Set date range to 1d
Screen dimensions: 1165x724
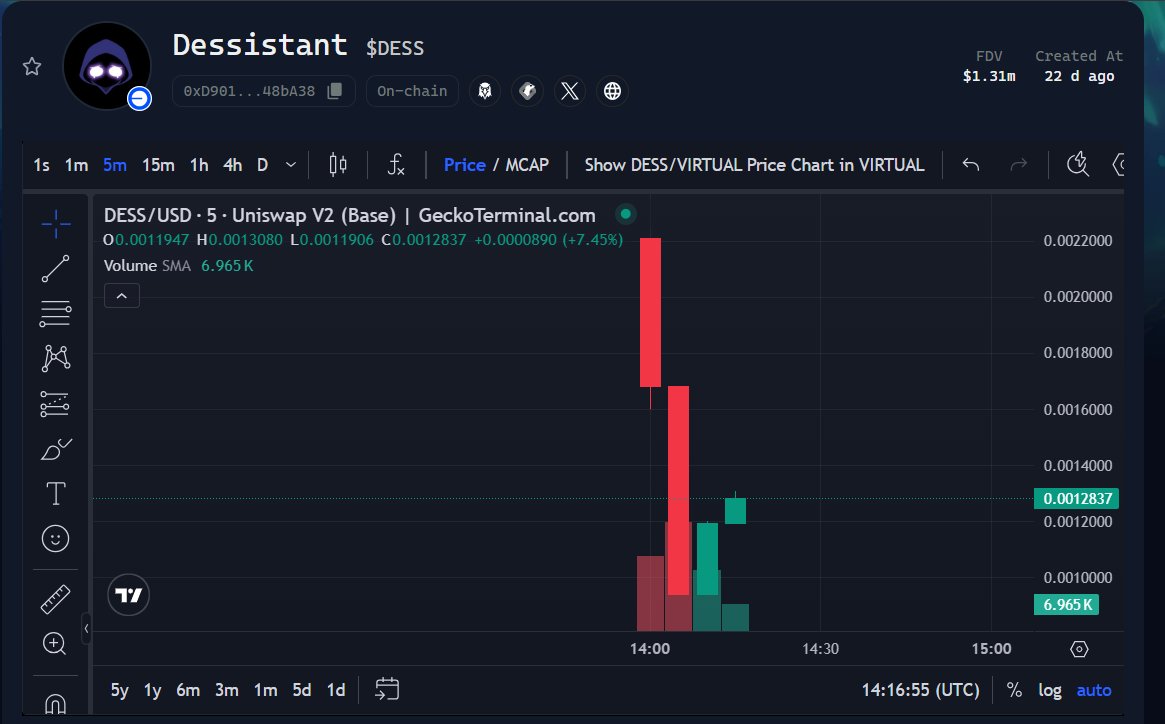pos(336,691)
